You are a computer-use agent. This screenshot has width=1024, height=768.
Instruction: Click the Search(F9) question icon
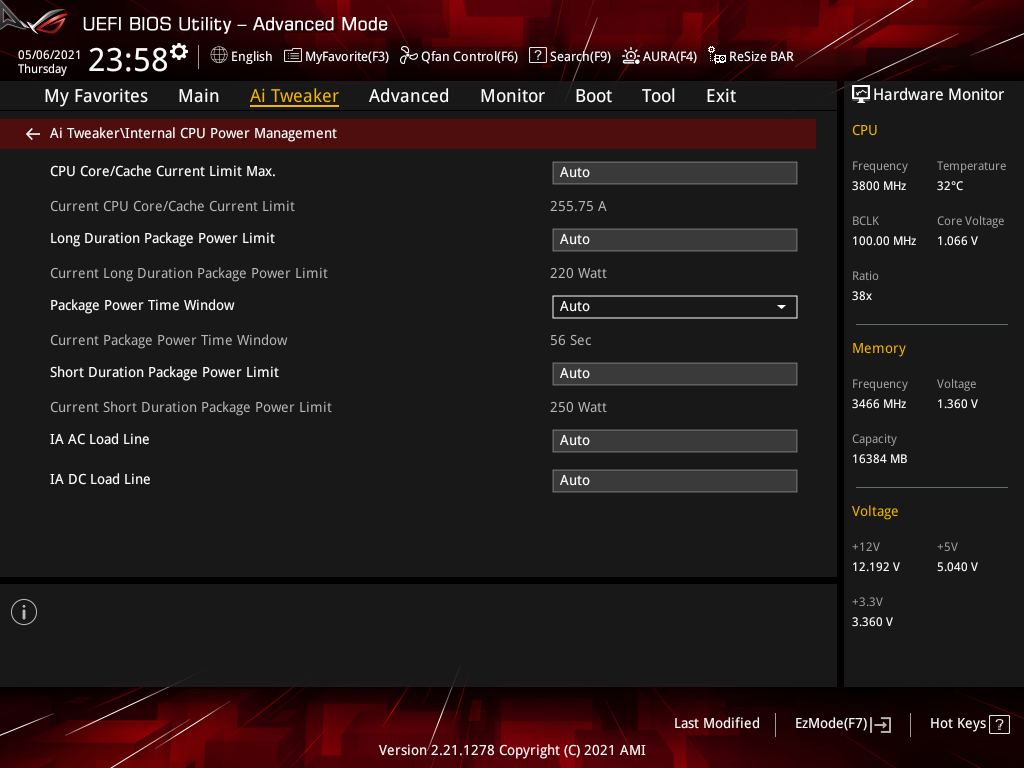537,56
